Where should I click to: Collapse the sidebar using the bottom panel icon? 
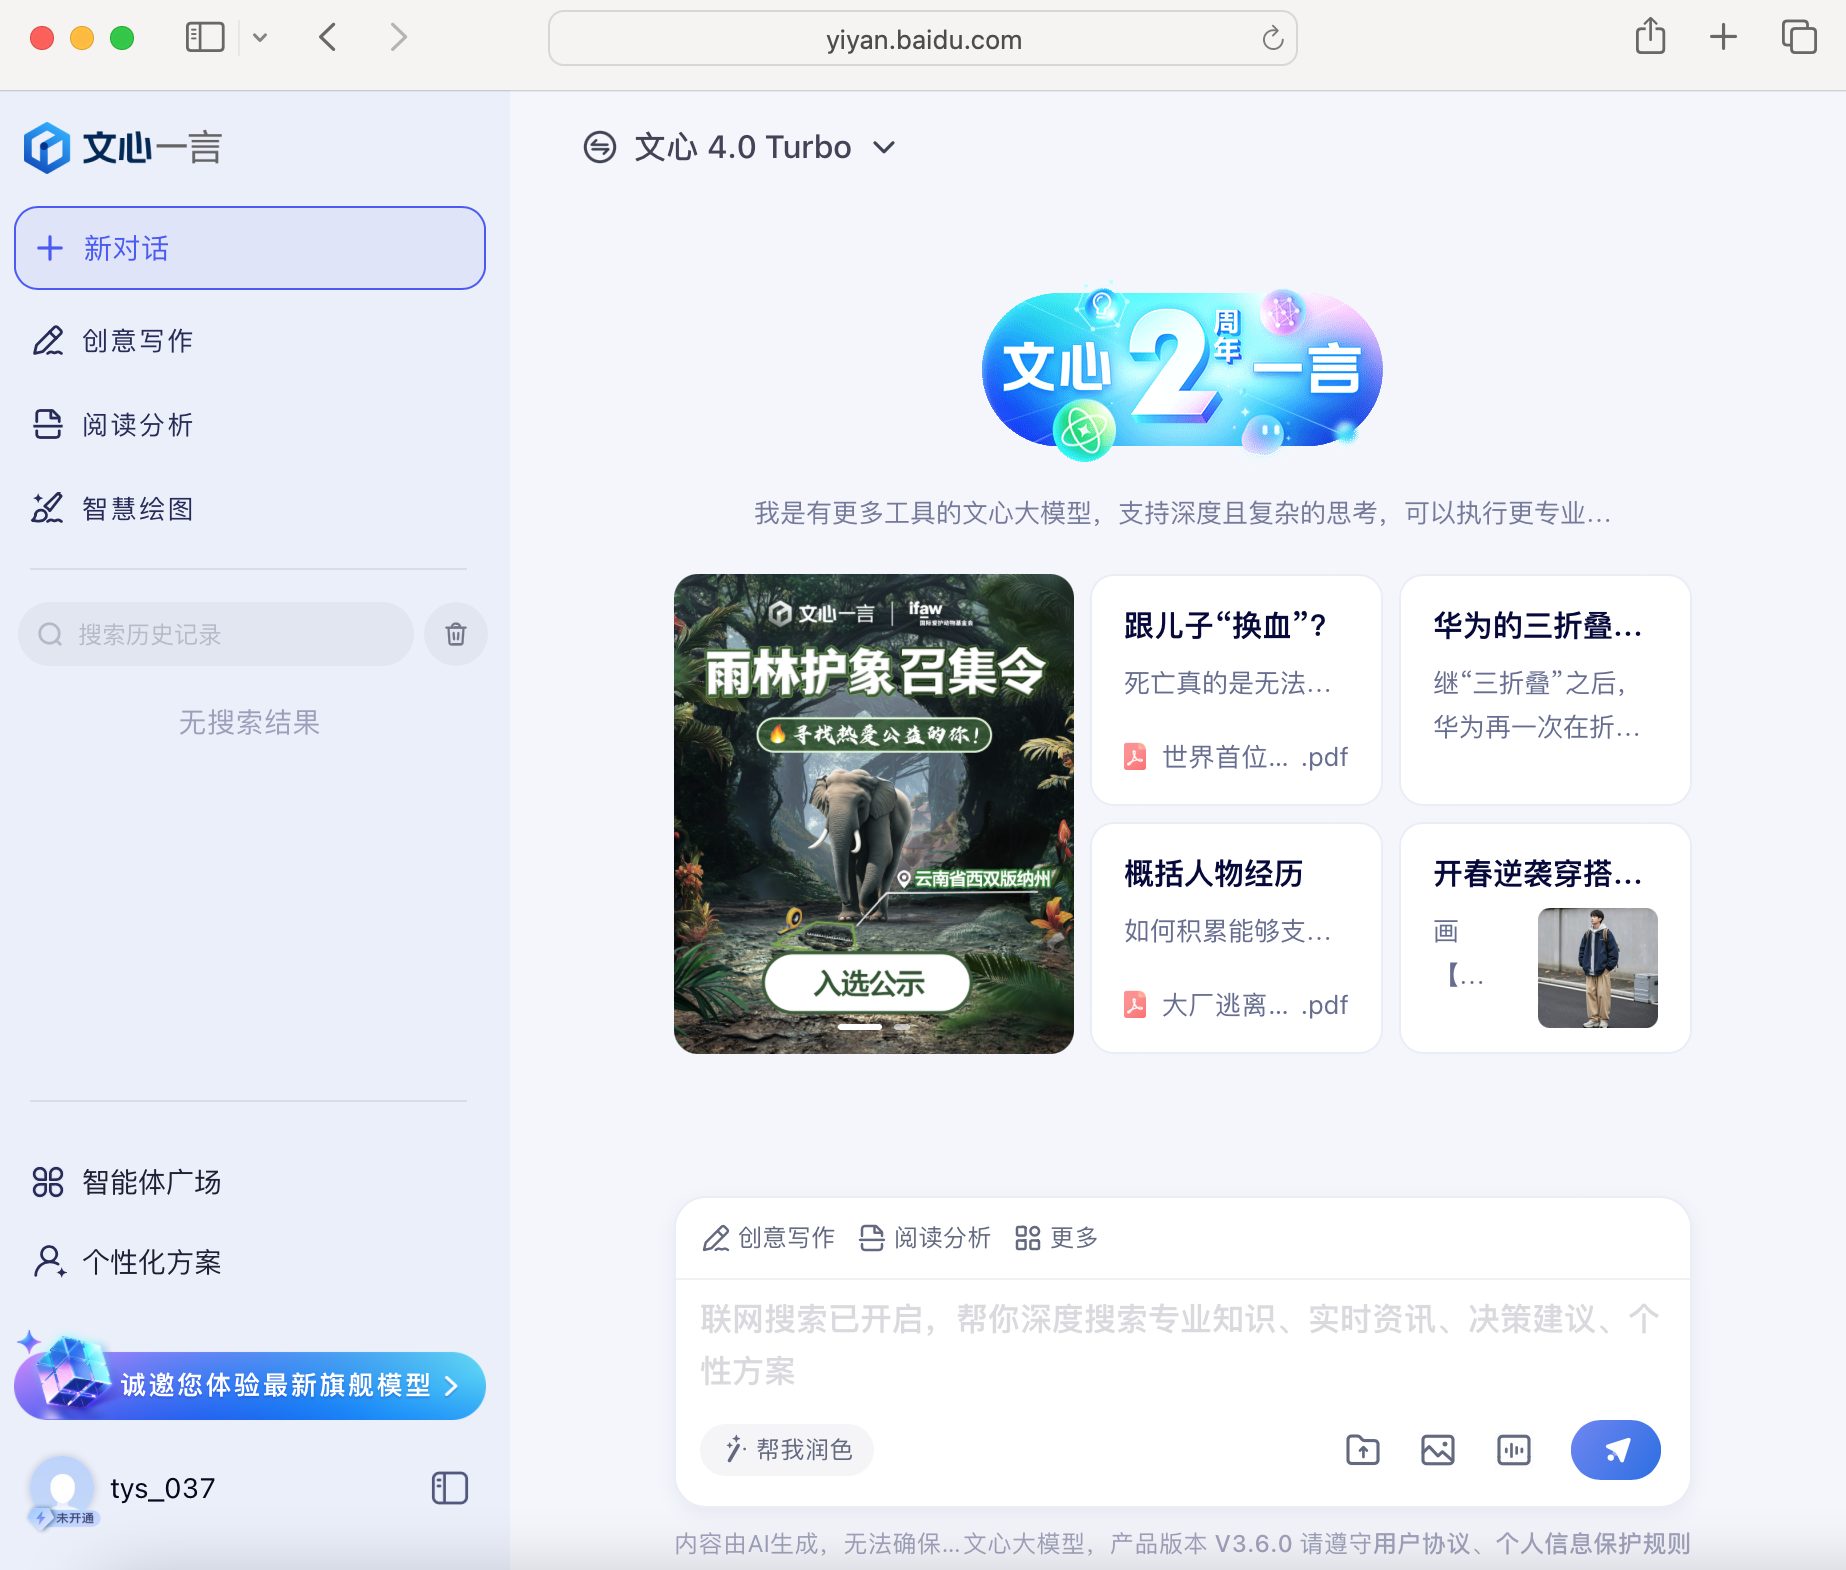point(450,1488)
